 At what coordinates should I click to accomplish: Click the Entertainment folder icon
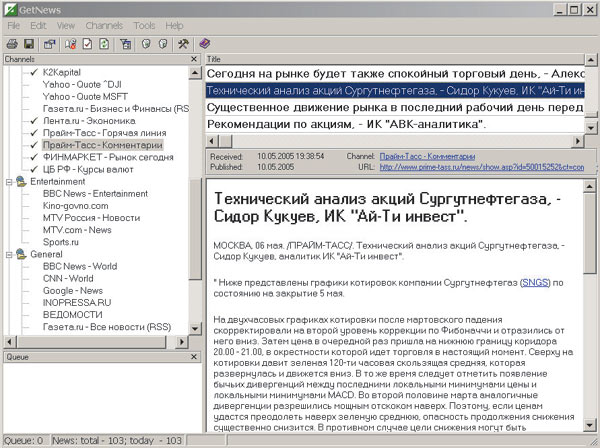[x=21, y=182]
